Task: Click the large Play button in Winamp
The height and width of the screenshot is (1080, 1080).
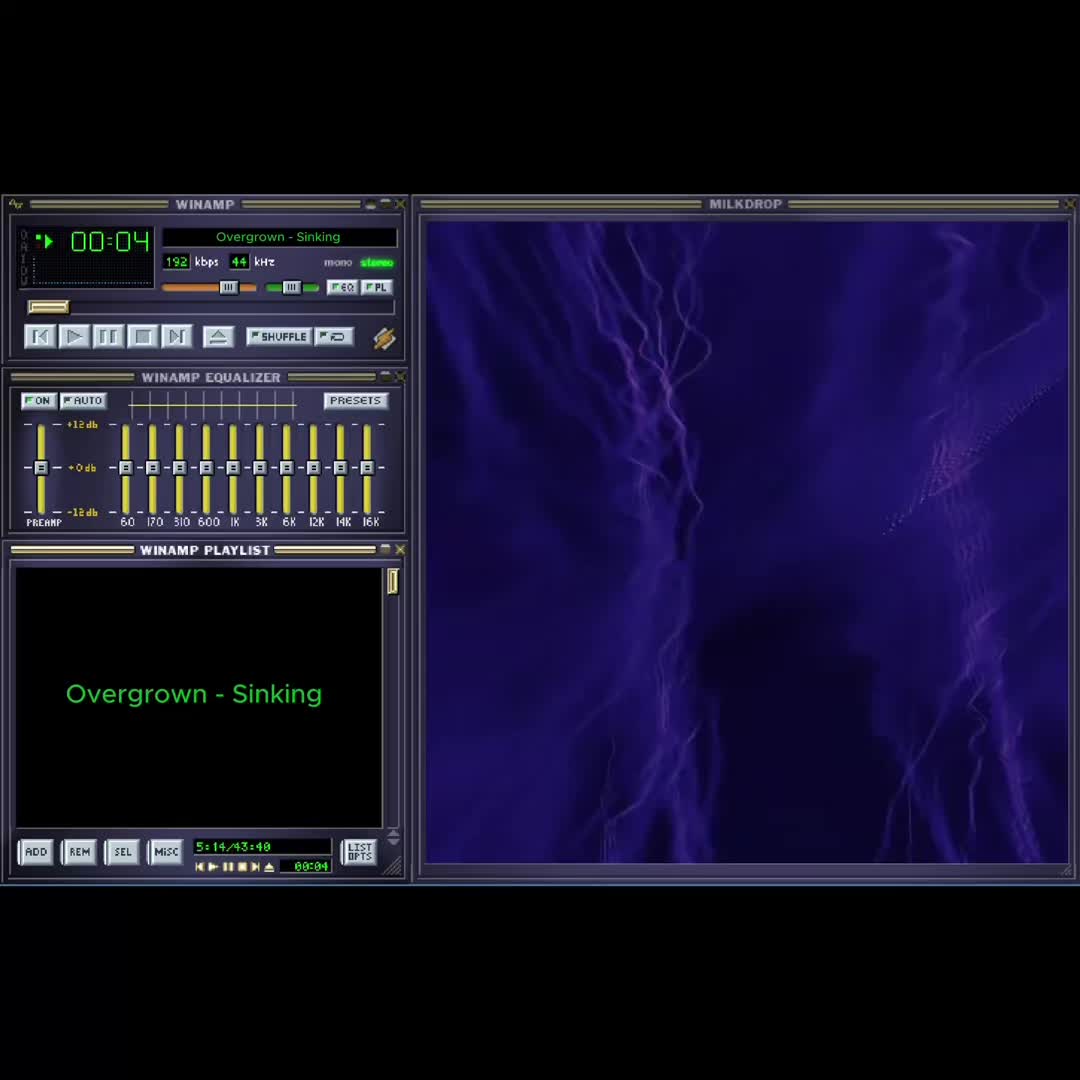Action: [x=74, y=337]
